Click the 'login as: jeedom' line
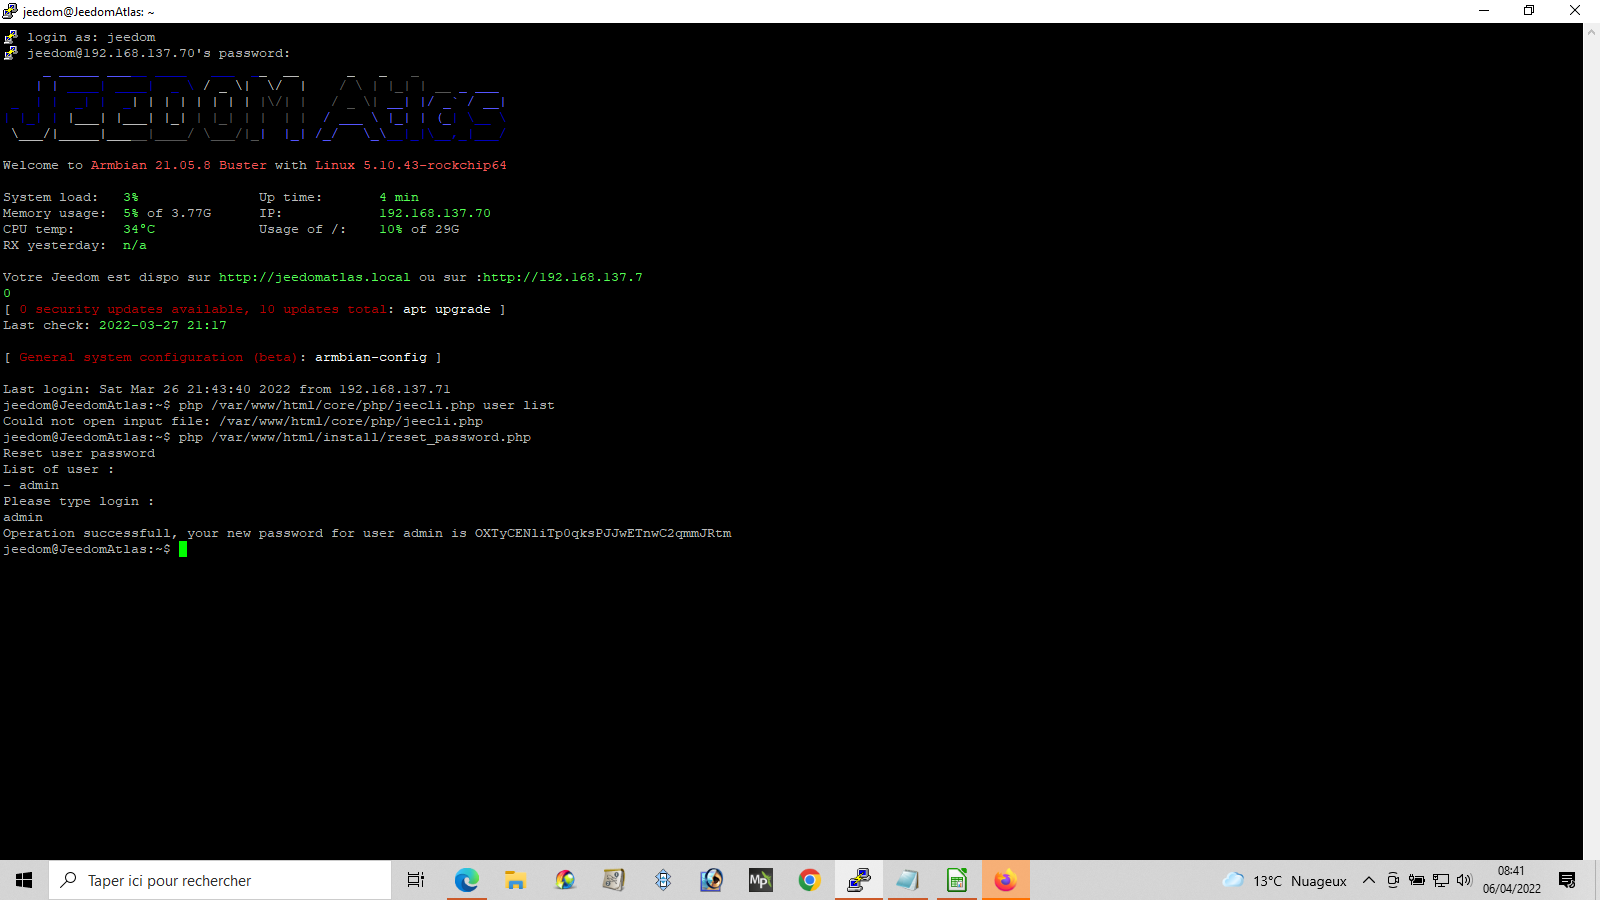This screenshot has width=1600, height=900. 91,37
